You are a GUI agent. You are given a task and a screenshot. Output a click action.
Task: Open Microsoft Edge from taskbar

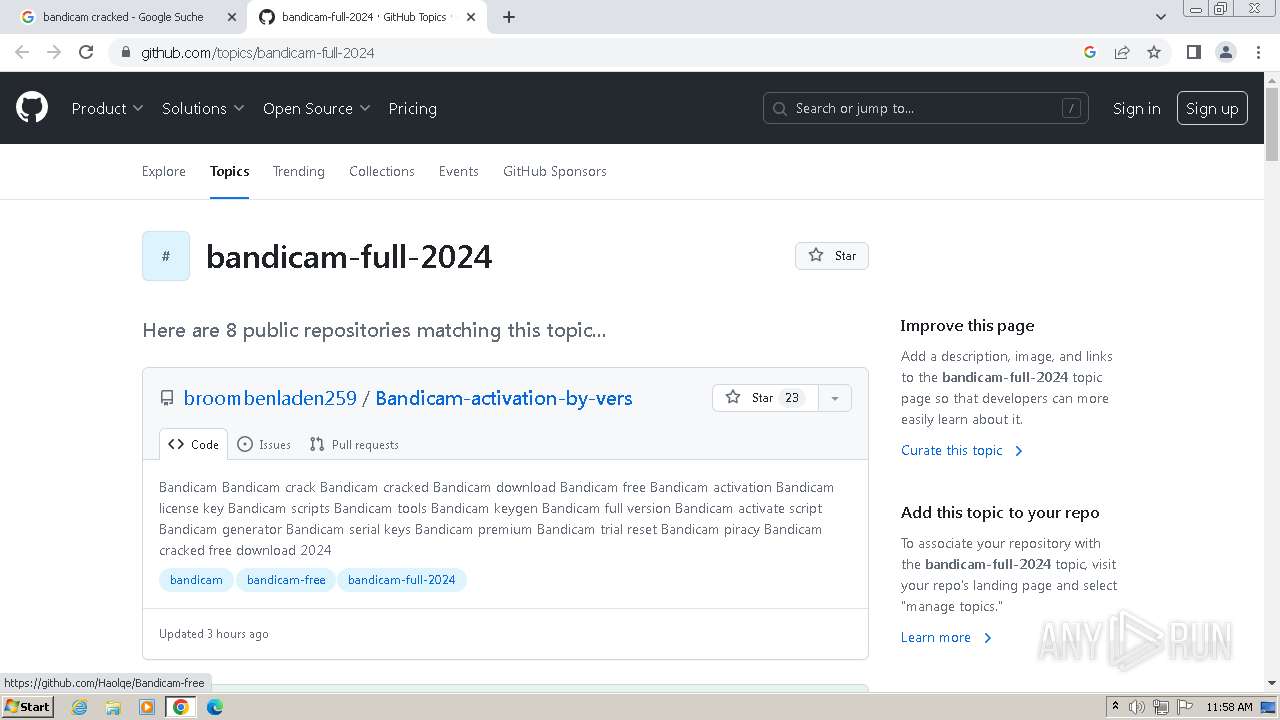214,707
